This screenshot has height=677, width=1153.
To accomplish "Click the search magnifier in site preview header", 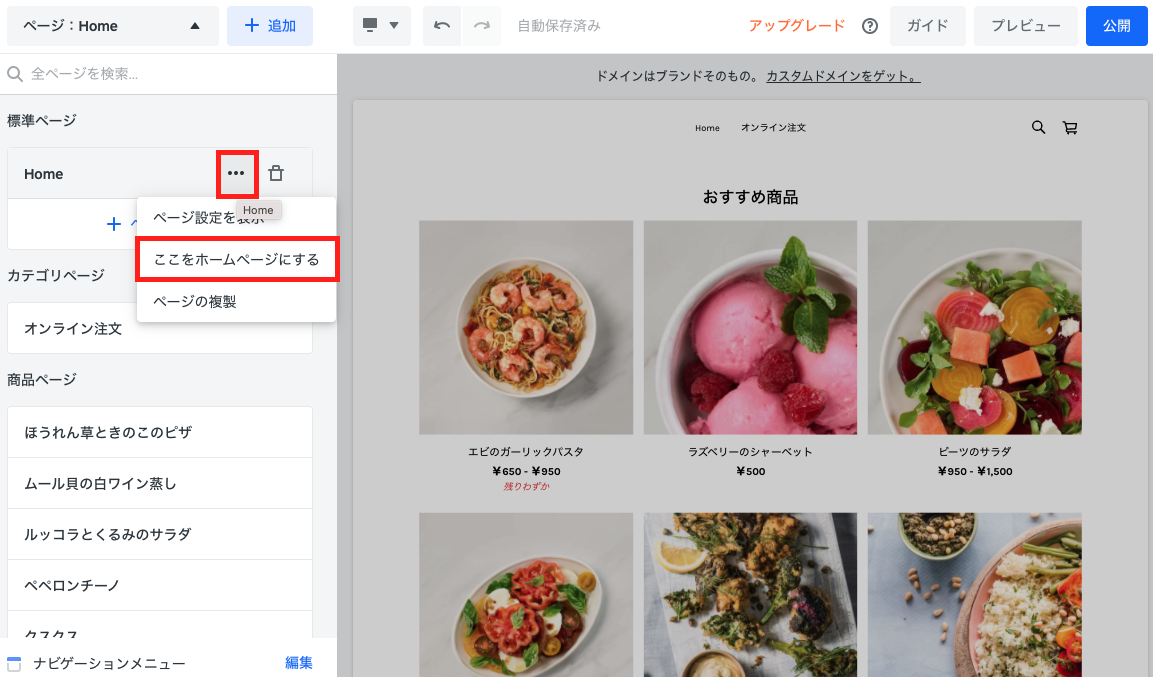I will pos(1038,127).
